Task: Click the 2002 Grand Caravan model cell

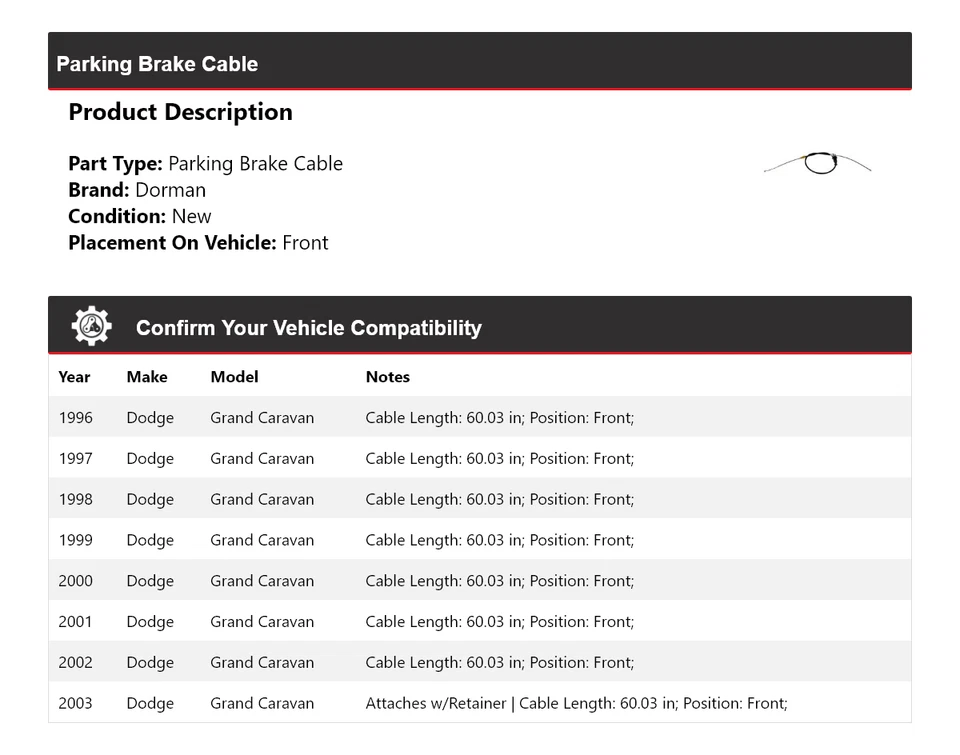Action: coord(262,663)
